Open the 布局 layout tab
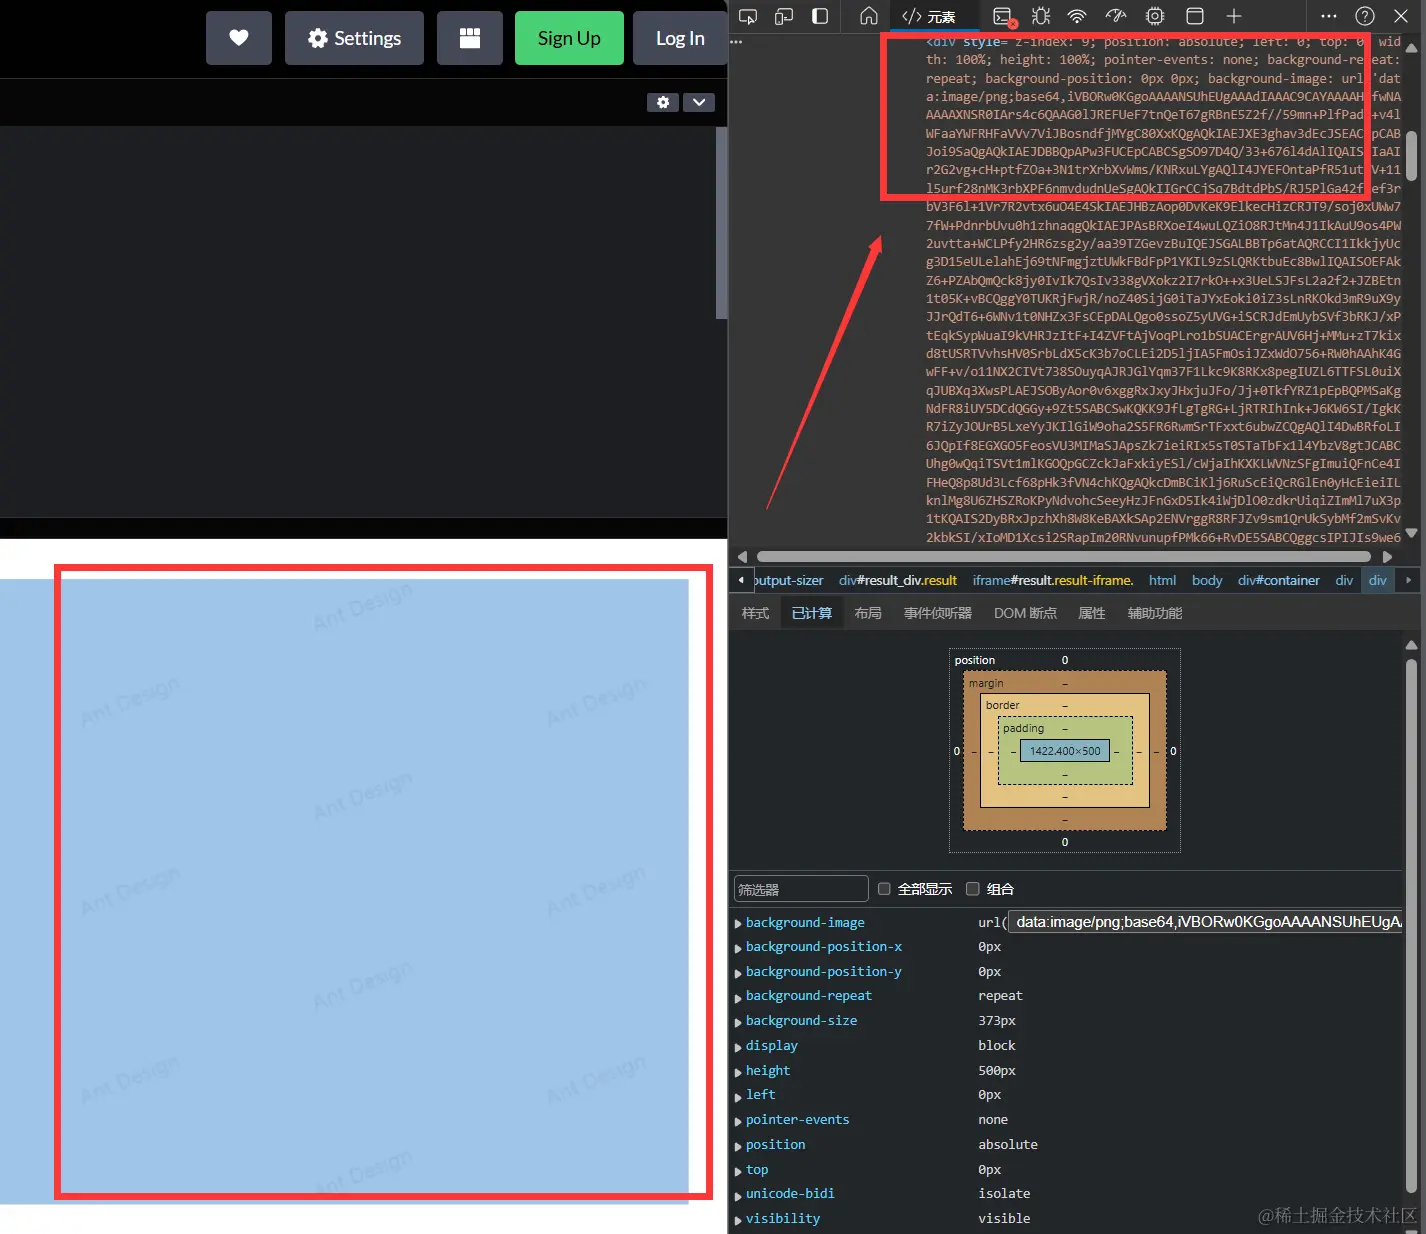1426x1234 pixels. pyautogui.click(x=868, y=613)
